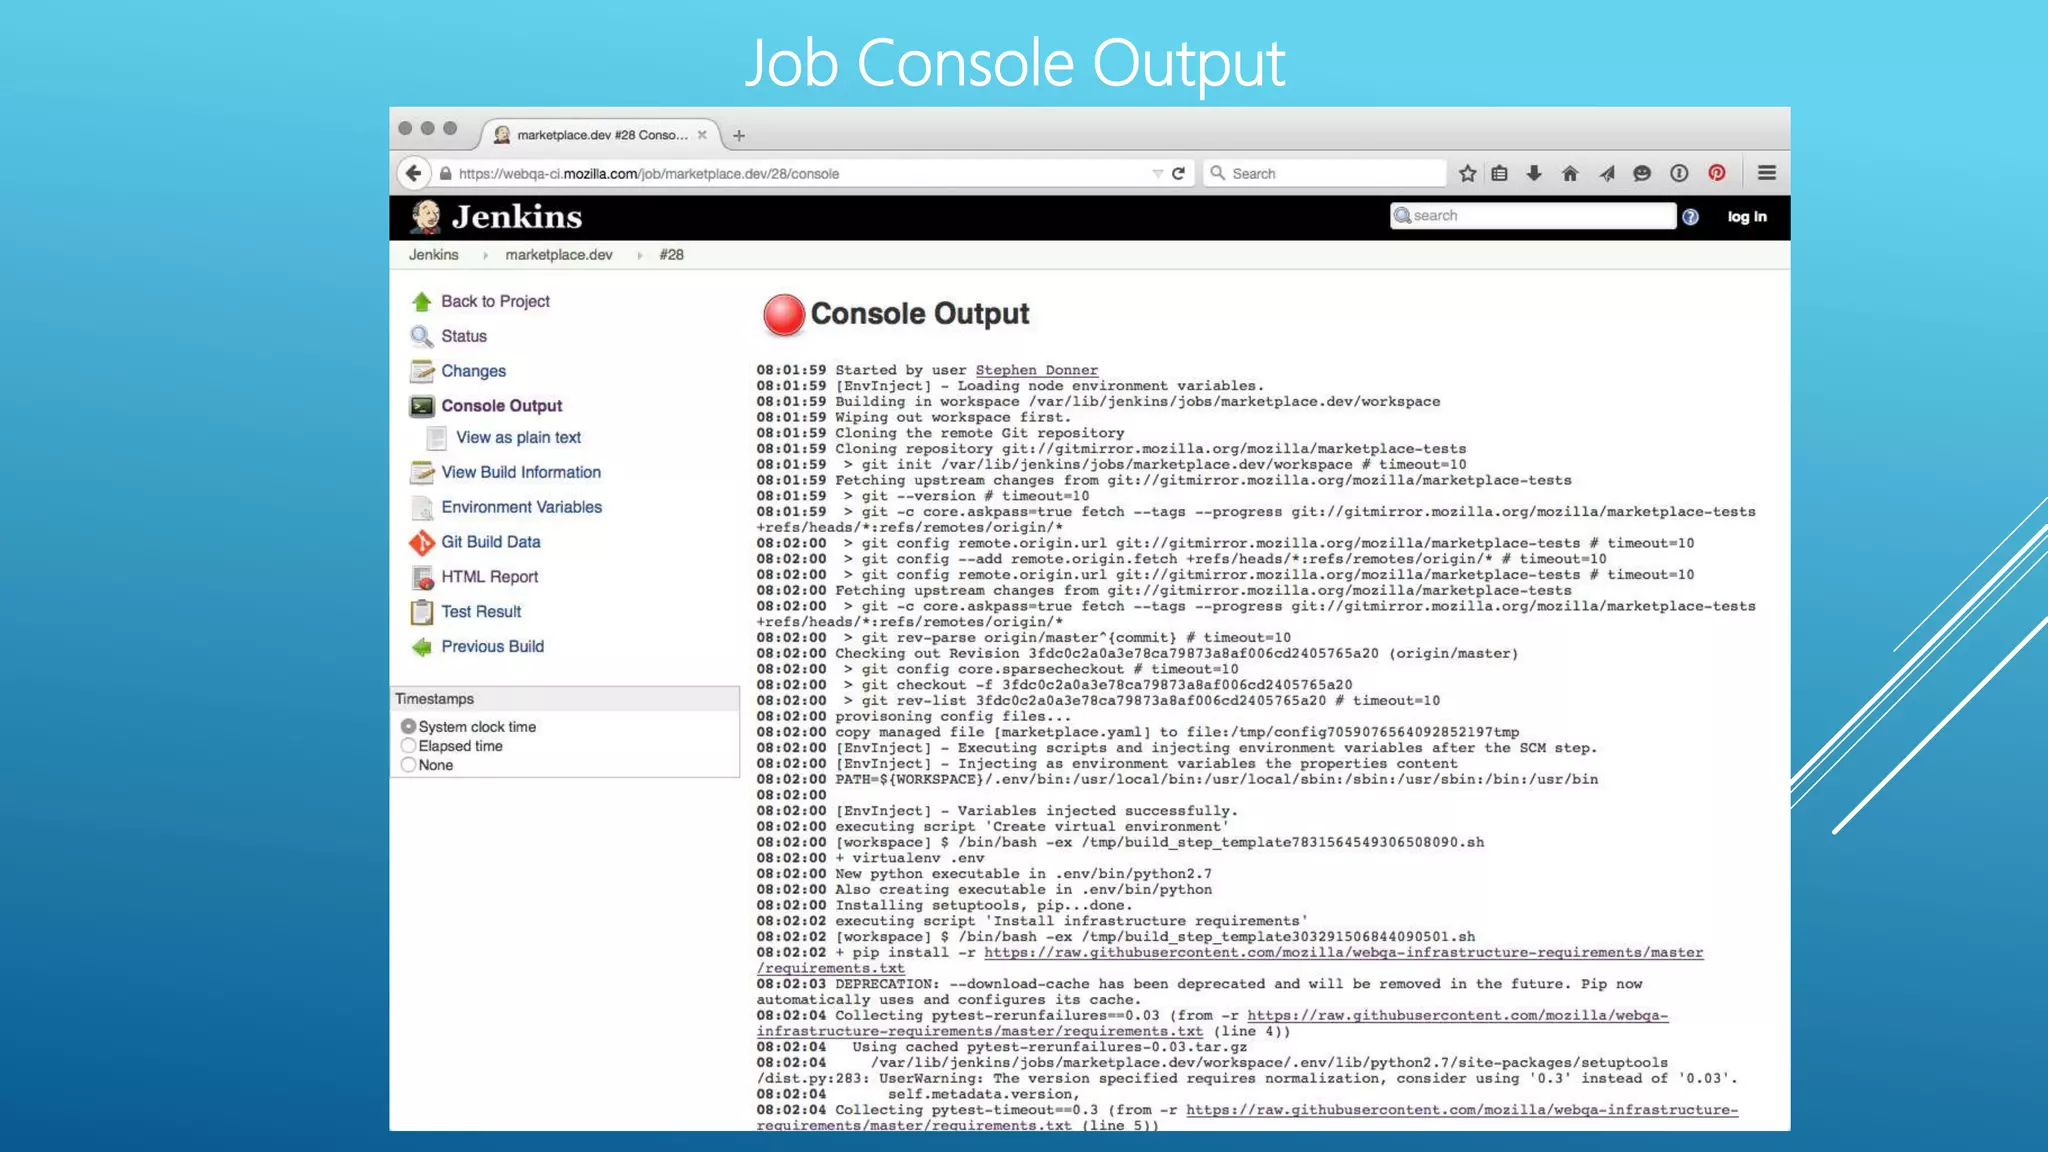The width and height of the screenshot is (2048, 1152).
Task: Open a new browser tab
Action: coord(739,136)
